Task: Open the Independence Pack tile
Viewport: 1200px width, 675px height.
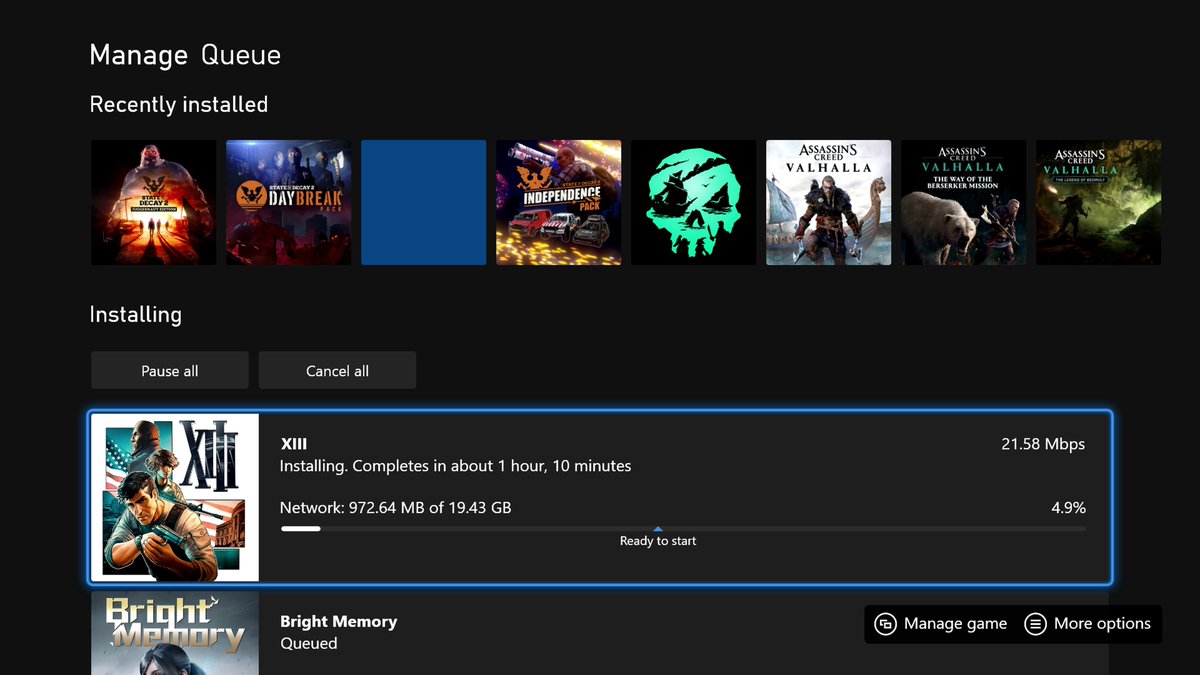Action: [559, 202]
